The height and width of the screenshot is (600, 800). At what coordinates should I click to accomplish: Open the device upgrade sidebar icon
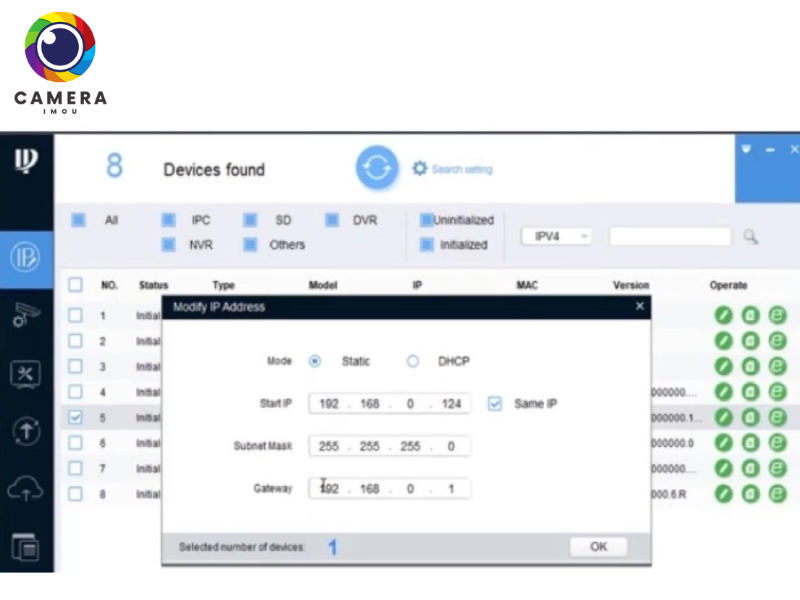[x=25, y=431]
